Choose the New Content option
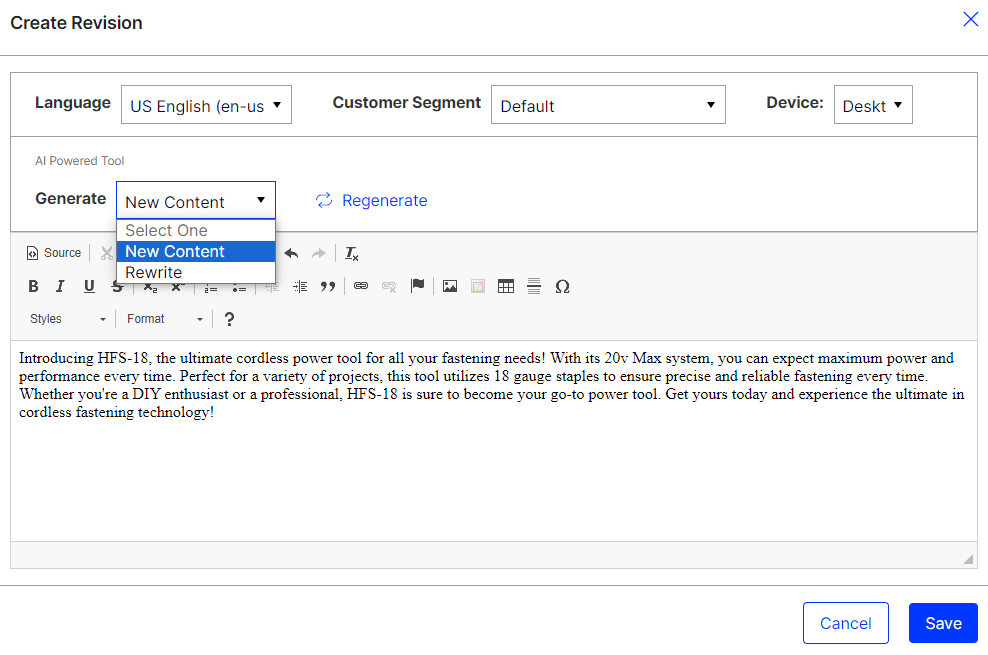Screen dimensions: 988x655 click(196, 251)
